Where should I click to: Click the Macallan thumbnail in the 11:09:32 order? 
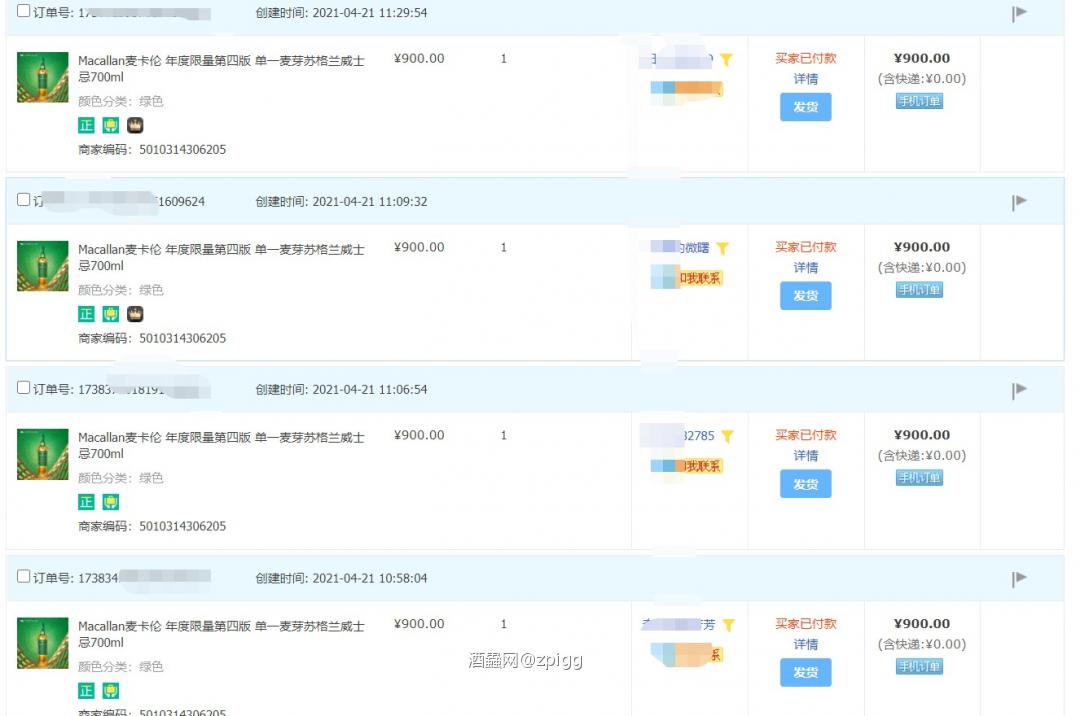43,266
